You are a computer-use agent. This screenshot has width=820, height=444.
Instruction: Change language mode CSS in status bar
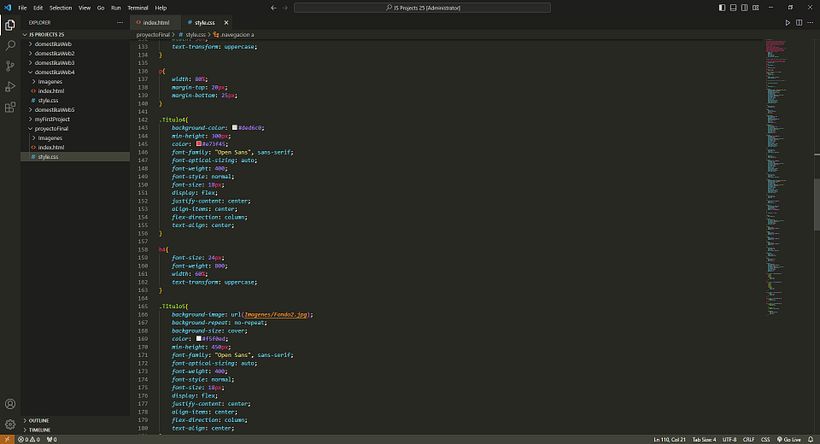pos(765,439)
